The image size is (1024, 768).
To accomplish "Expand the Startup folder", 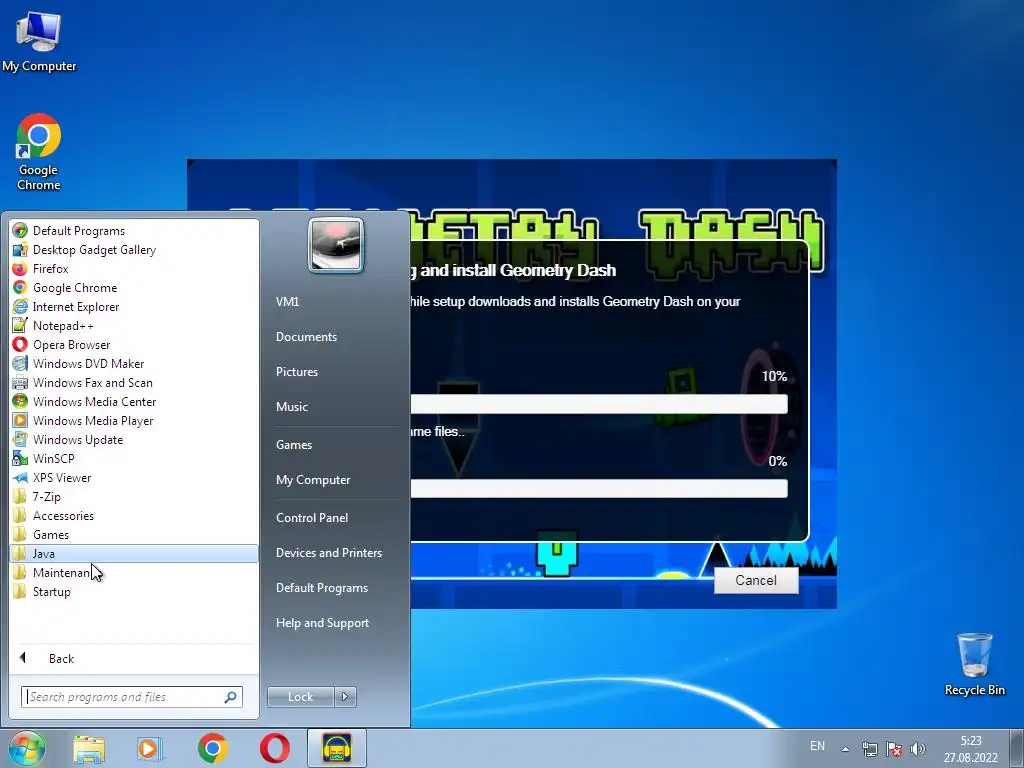I will (x=134, y=591).
